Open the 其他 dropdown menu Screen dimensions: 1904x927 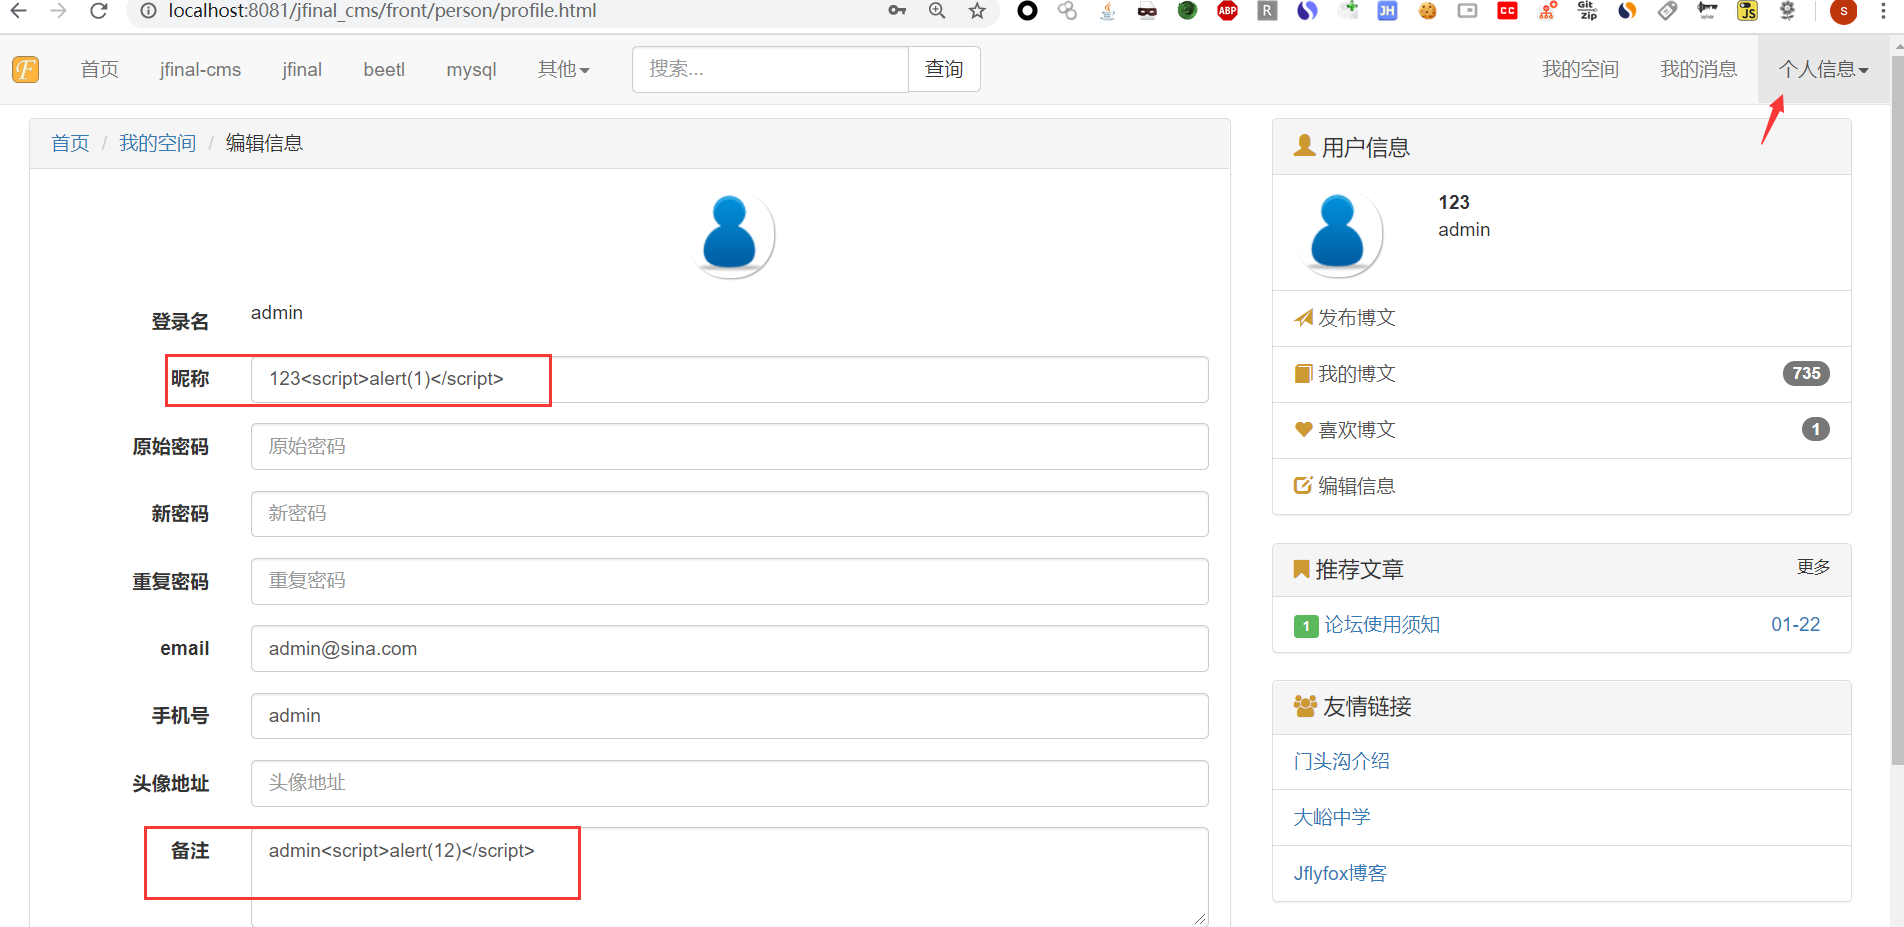pos(563,69)
